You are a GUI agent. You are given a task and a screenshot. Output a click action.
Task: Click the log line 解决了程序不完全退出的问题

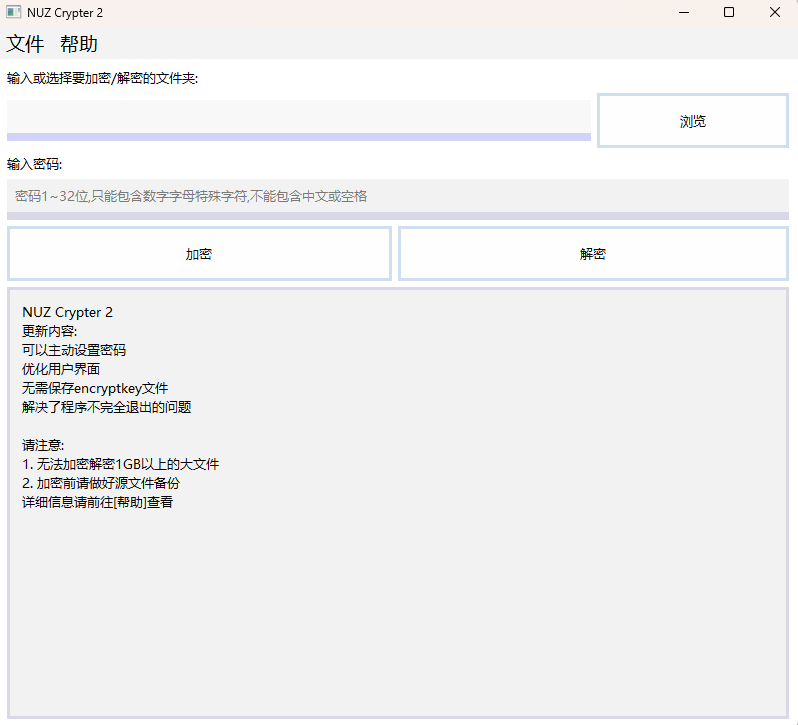[106, 407]
